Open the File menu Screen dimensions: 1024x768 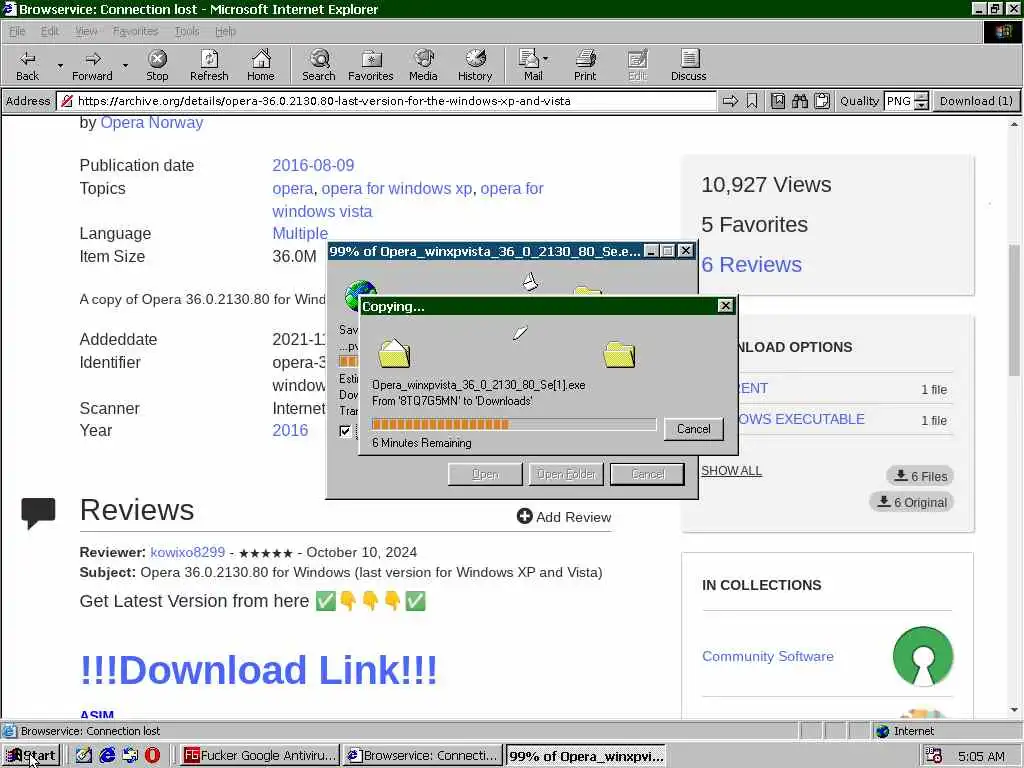17,31
